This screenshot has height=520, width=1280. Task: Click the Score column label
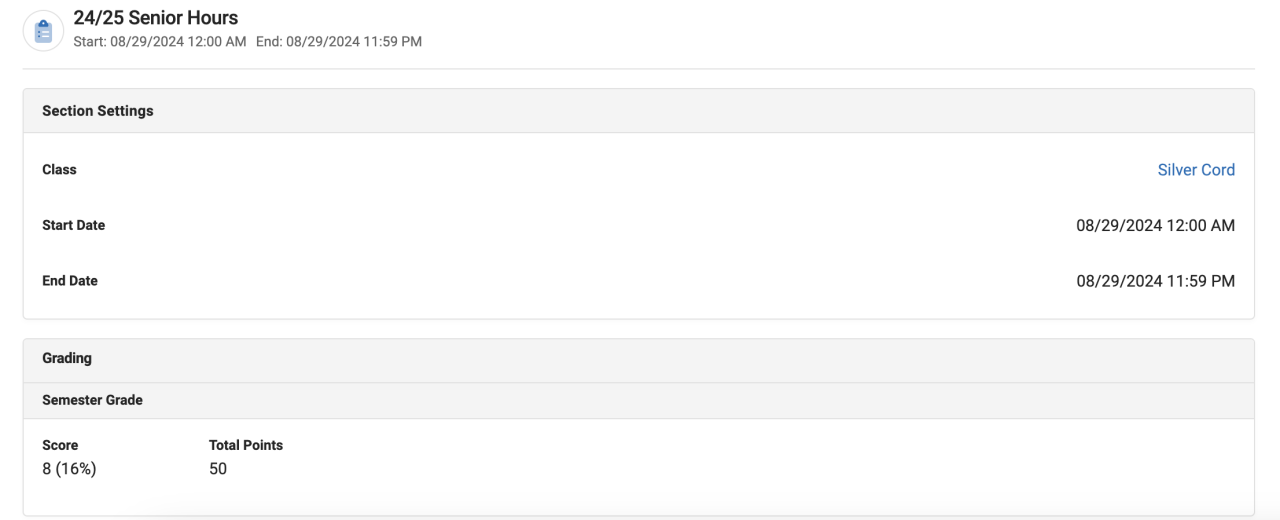[x=60, y=445]
